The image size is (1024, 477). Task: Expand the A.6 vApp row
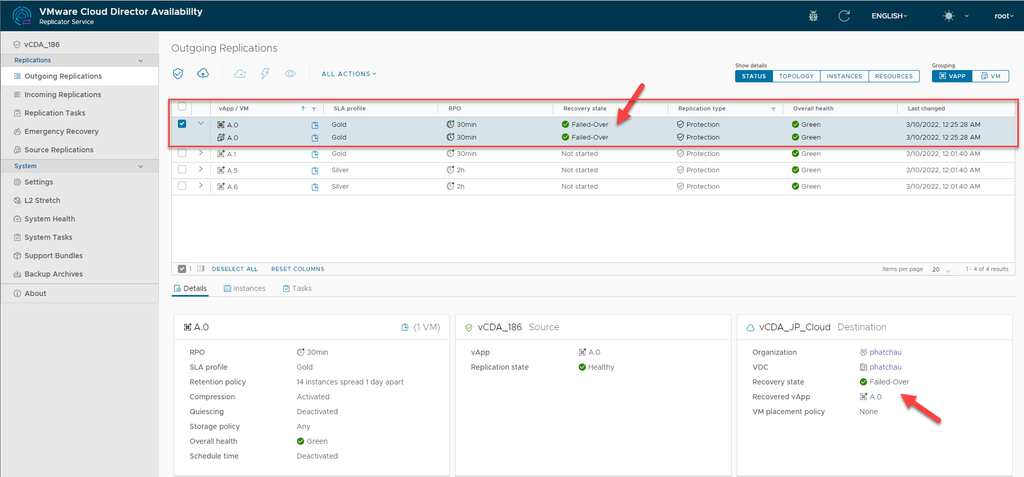point(200,186)
